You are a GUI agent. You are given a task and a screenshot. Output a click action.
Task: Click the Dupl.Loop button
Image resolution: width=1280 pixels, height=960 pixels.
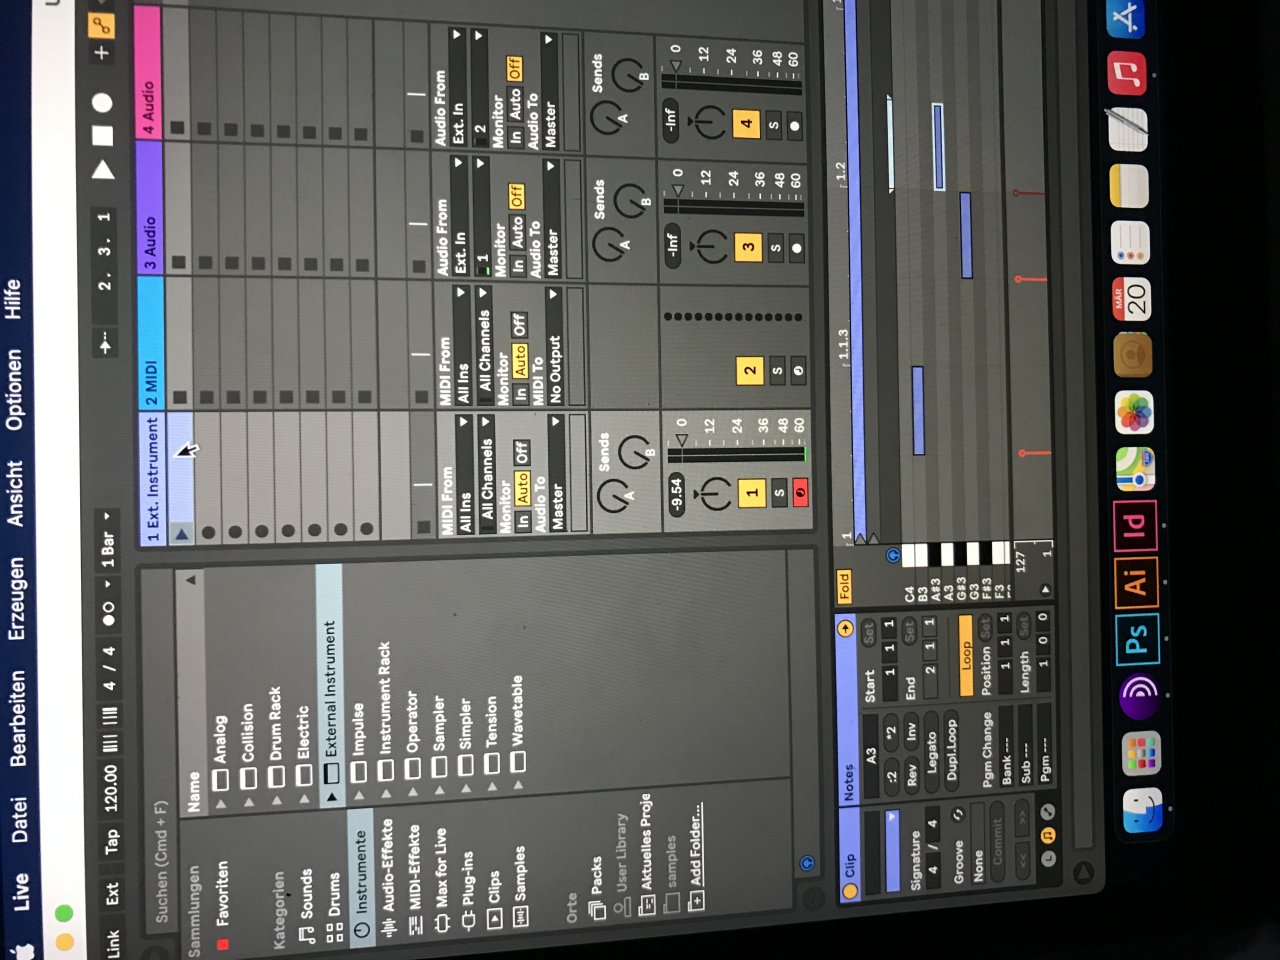coord(952,751)
